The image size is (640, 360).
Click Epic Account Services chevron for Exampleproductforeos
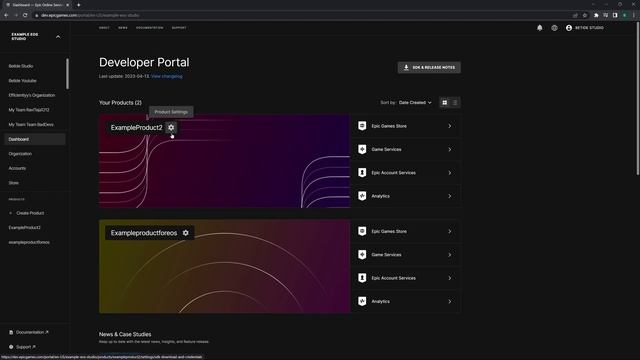(x=450, y=278)
